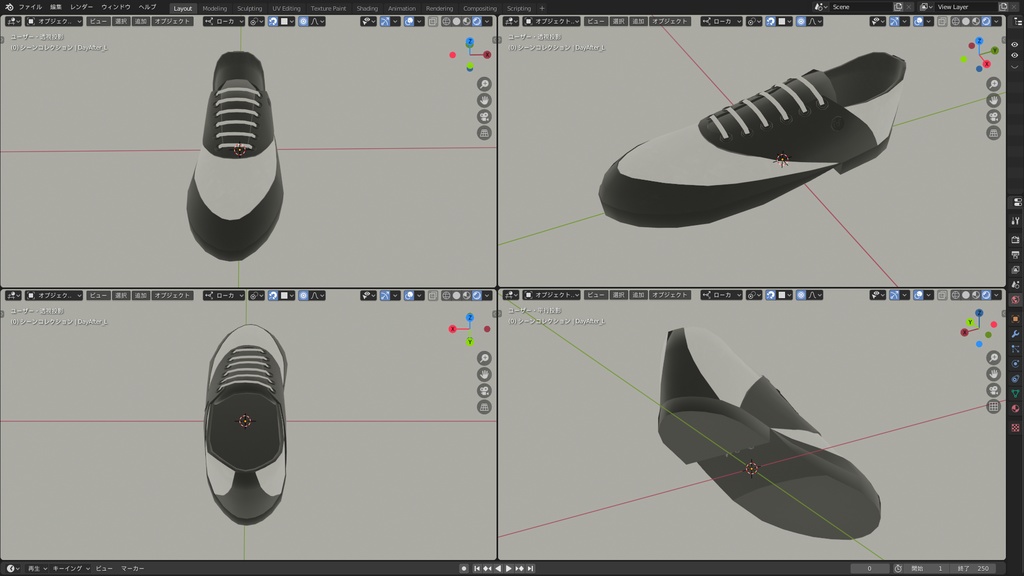Open ビュー menu in top-left viewport header
The width and height of the screenshot is (1024, 576).
97,22
